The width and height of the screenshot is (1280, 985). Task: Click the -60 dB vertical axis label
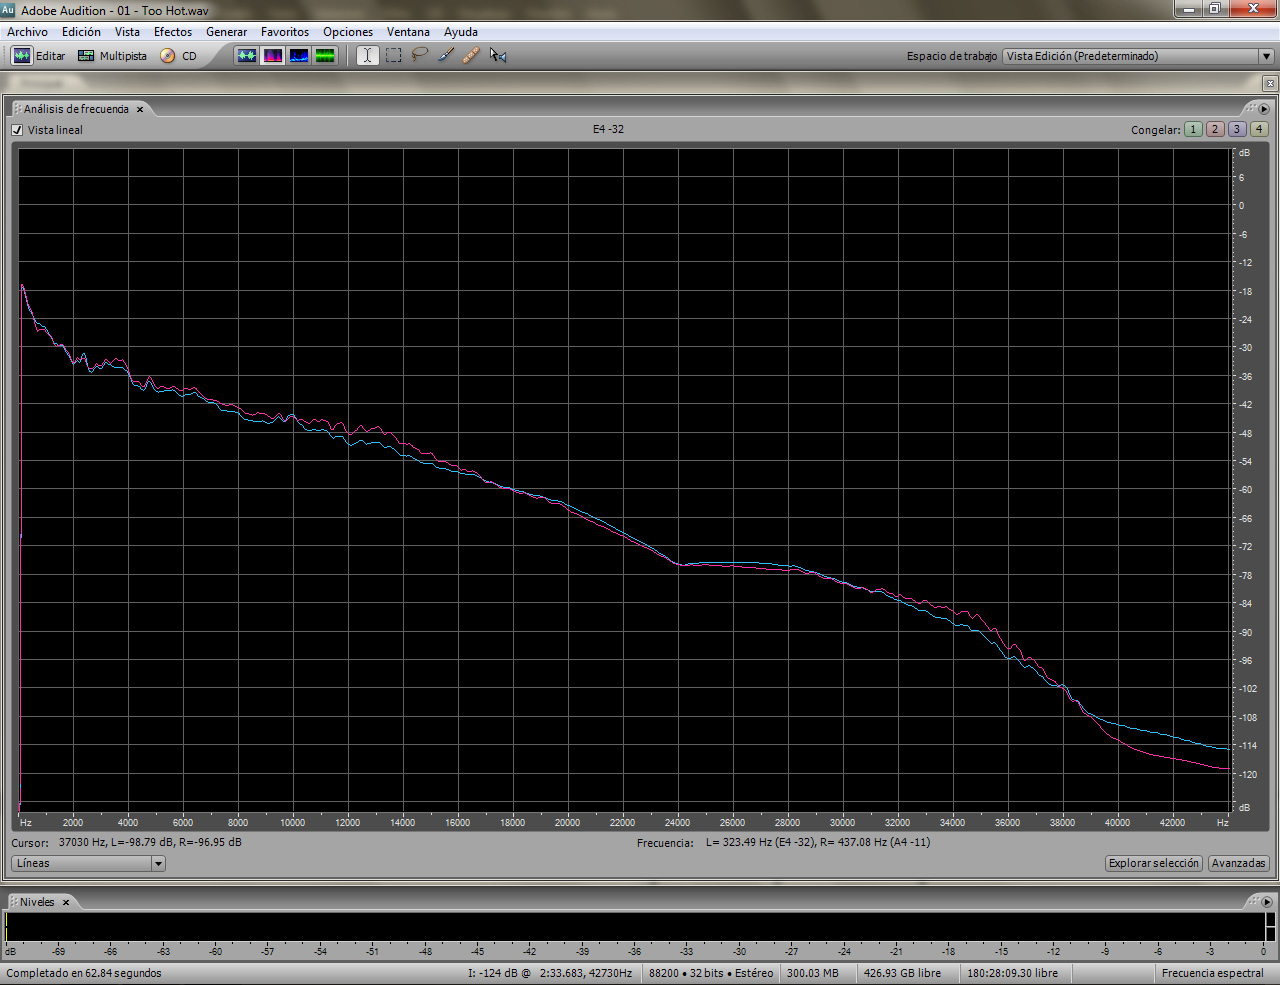[x=1246, y=490]
